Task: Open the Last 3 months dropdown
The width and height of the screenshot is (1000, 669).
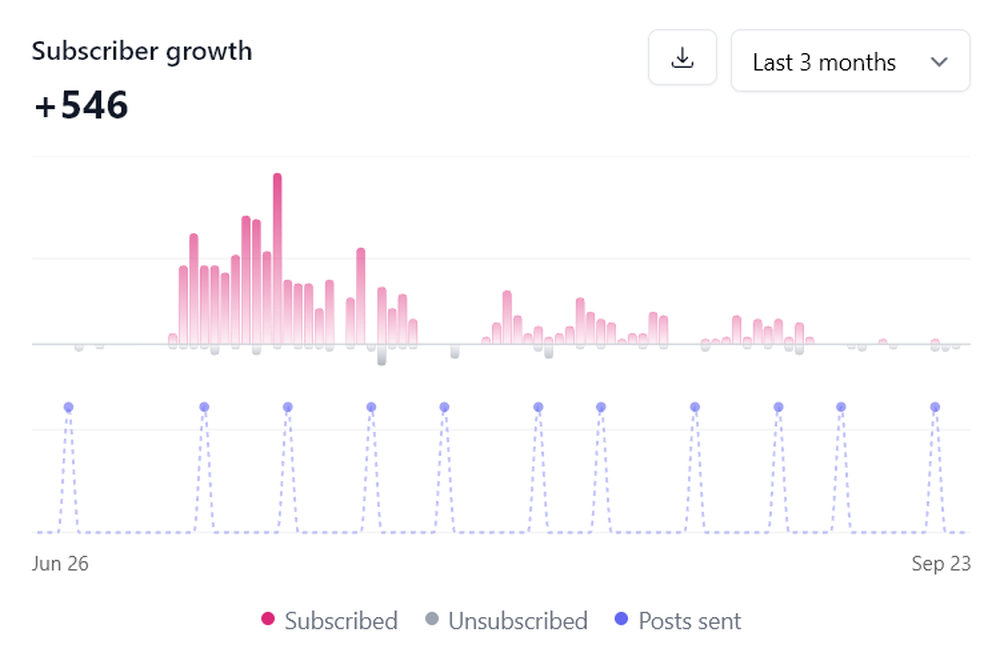Action: pos(850,61)
